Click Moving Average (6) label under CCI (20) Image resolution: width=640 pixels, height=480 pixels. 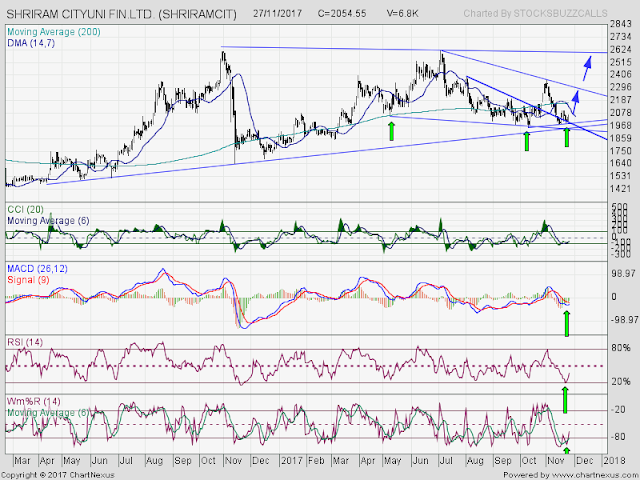click(48, 221)
